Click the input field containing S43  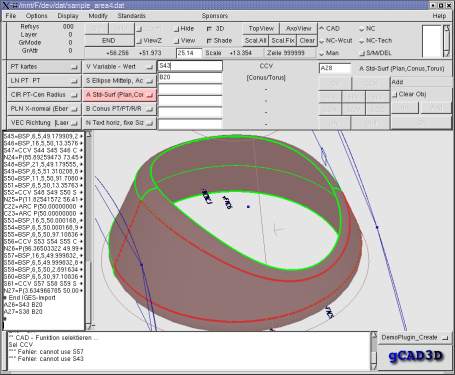point(190,66)
